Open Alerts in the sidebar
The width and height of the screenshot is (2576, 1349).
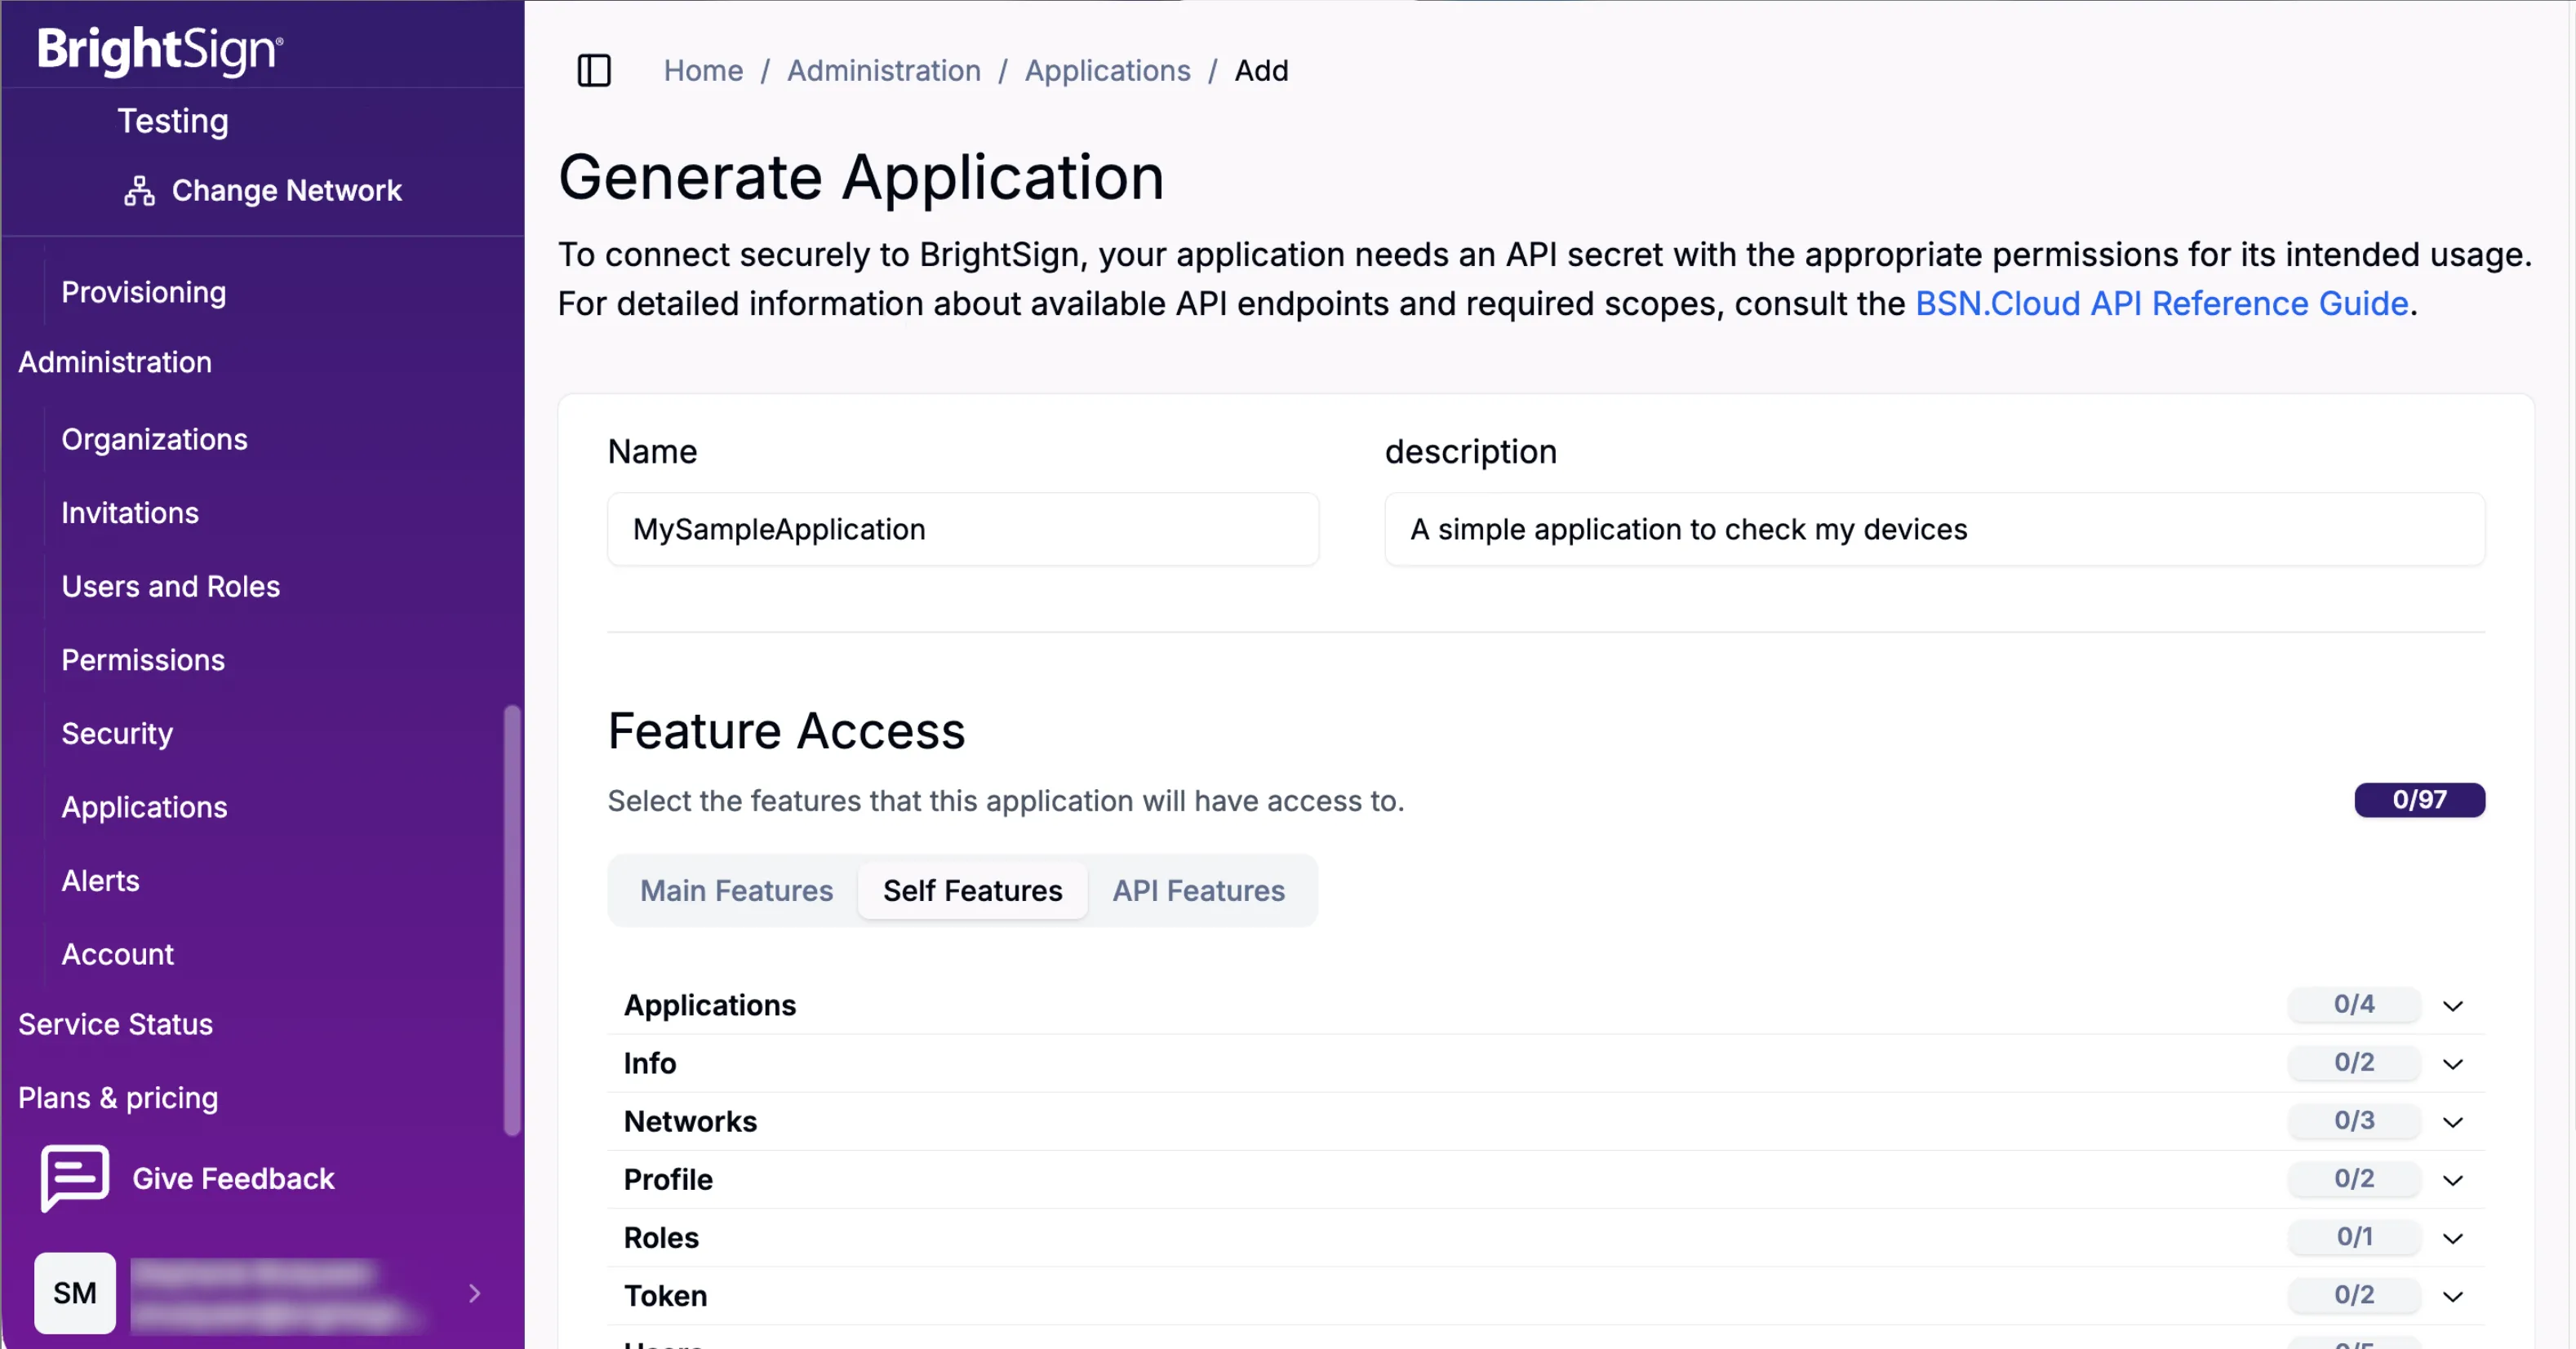[x=100, y=880]
